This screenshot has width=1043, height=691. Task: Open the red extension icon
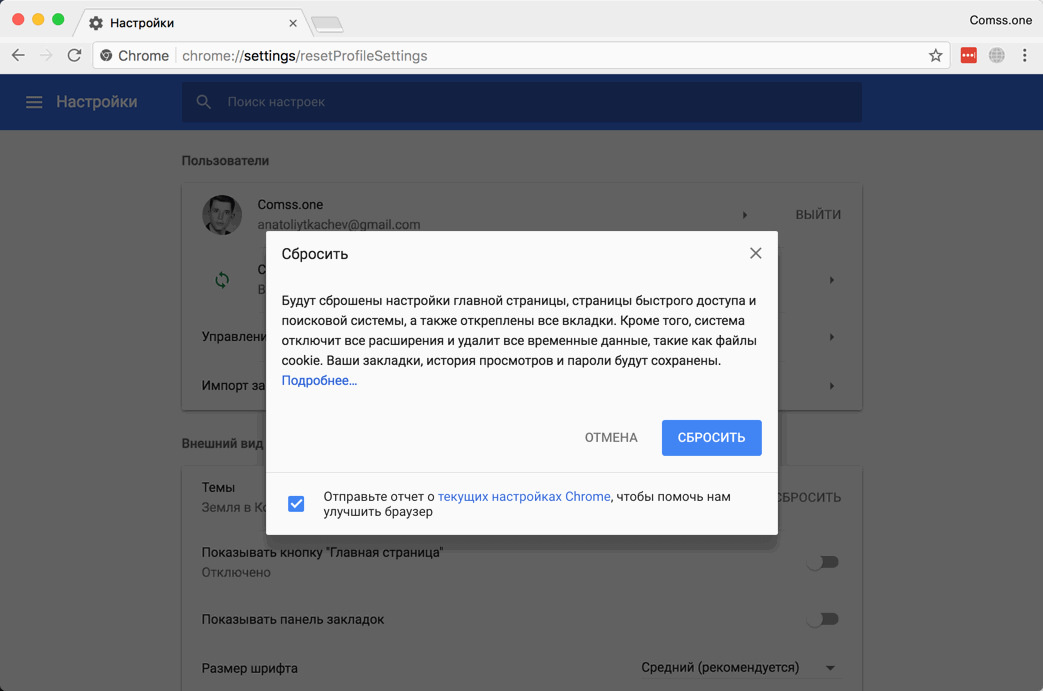pyautogui.click(x=968, y=56)
